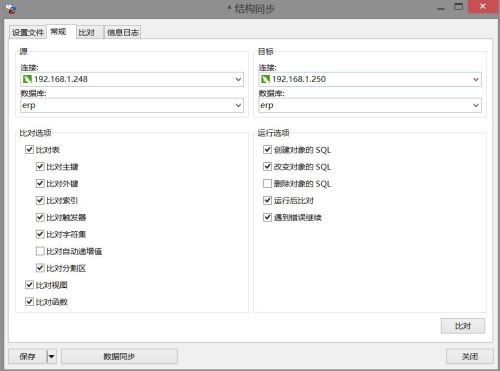Open the source connection dropdown 192.168.1.248
The image size is (500, 371).
[x=132, y=79]
